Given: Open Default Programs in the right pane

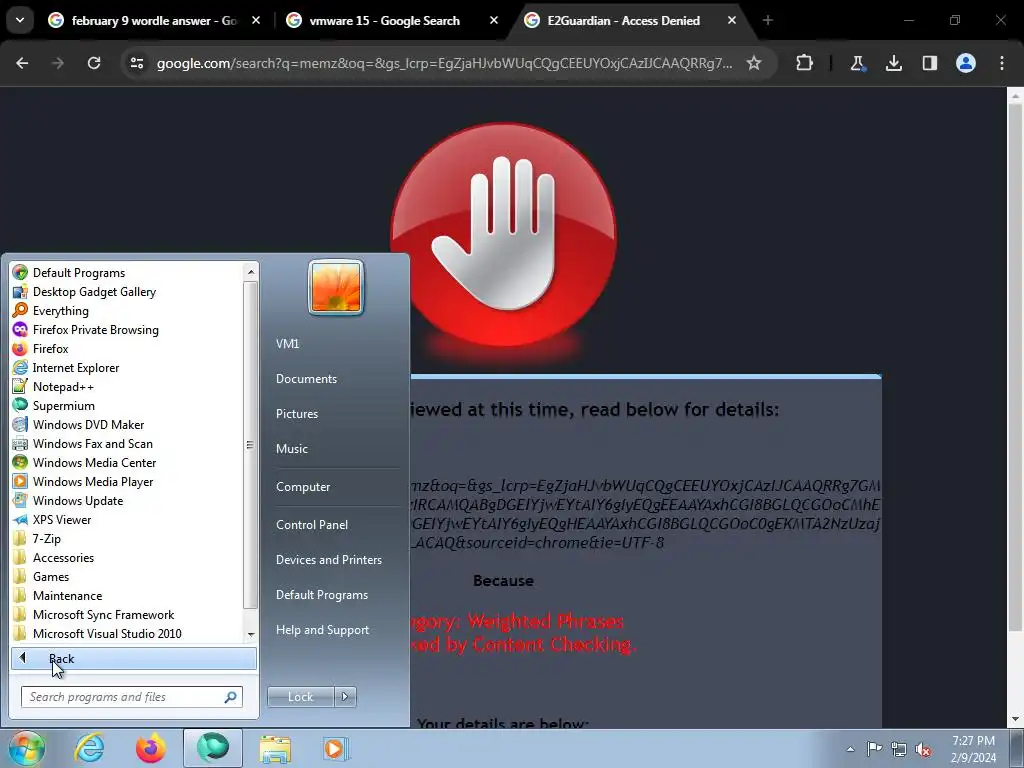Looking at the screenshot, I should coord(321,594).
